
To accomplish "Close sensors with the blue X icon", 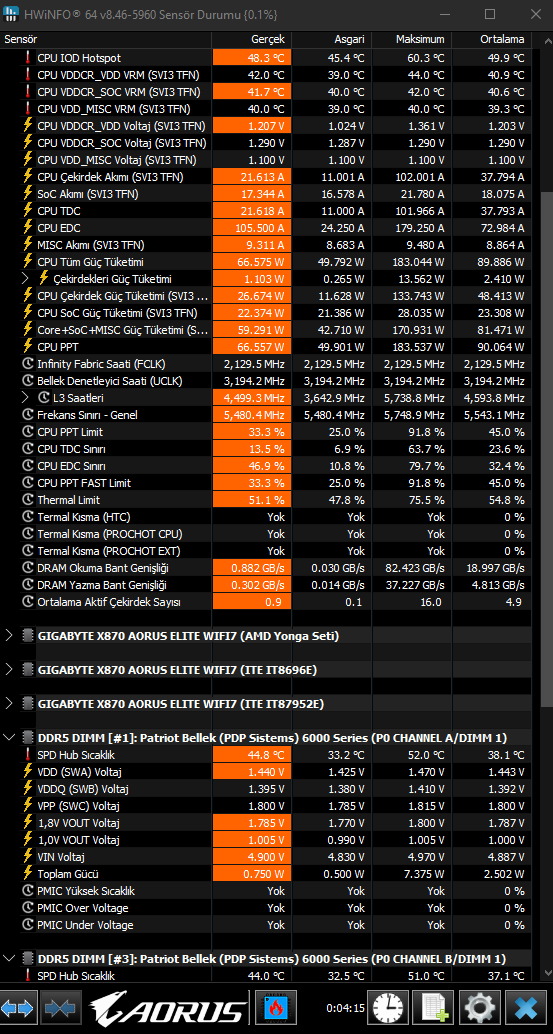I will tap(526, 1009).
